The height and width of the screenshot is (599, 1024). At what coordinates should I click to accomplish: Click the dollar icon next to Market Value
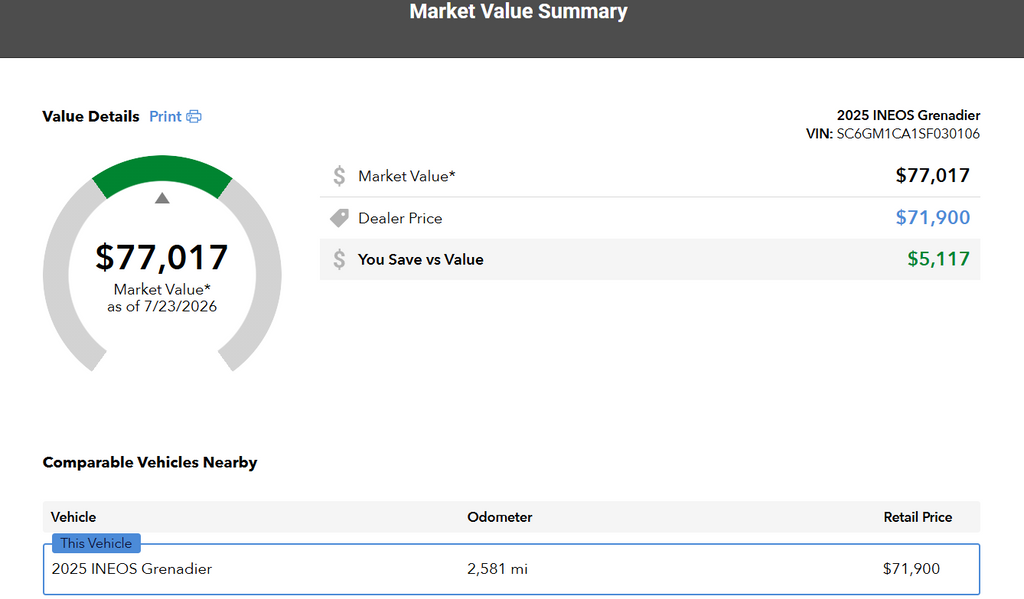pos(339,176)
